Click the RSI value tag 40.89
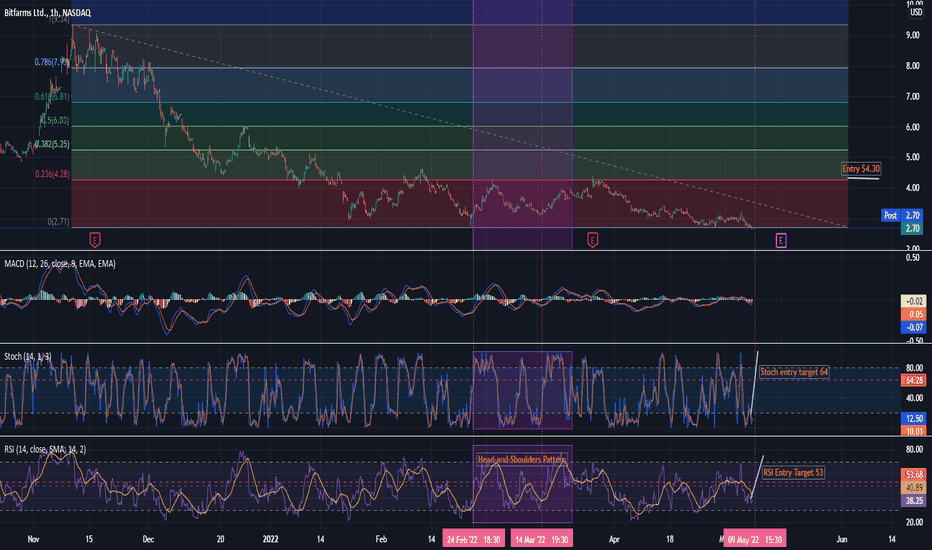 click(914, 488)
